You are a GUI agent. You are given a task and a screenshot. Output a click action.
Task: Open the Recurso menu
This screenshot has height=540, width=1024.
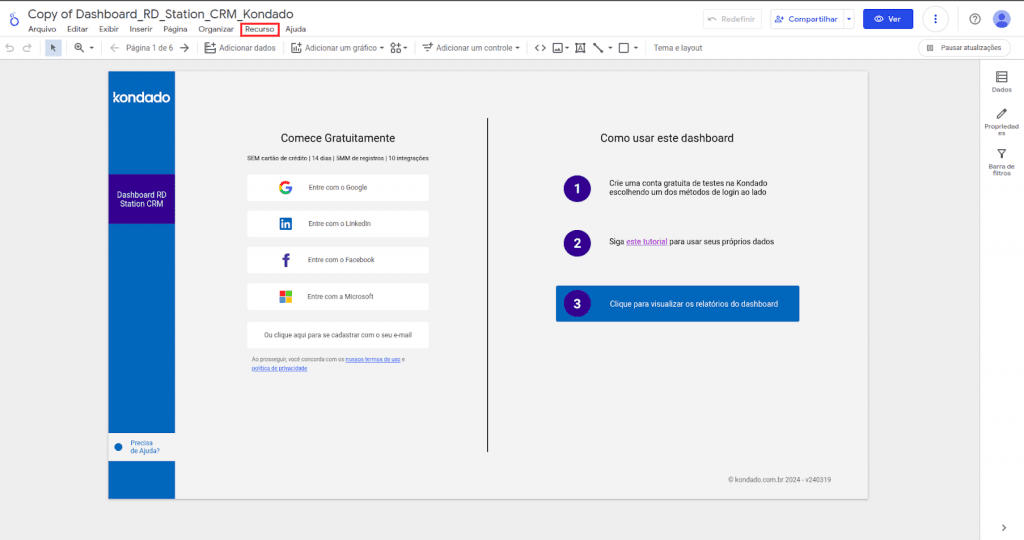pyautogui.click(x=259, y=29)
